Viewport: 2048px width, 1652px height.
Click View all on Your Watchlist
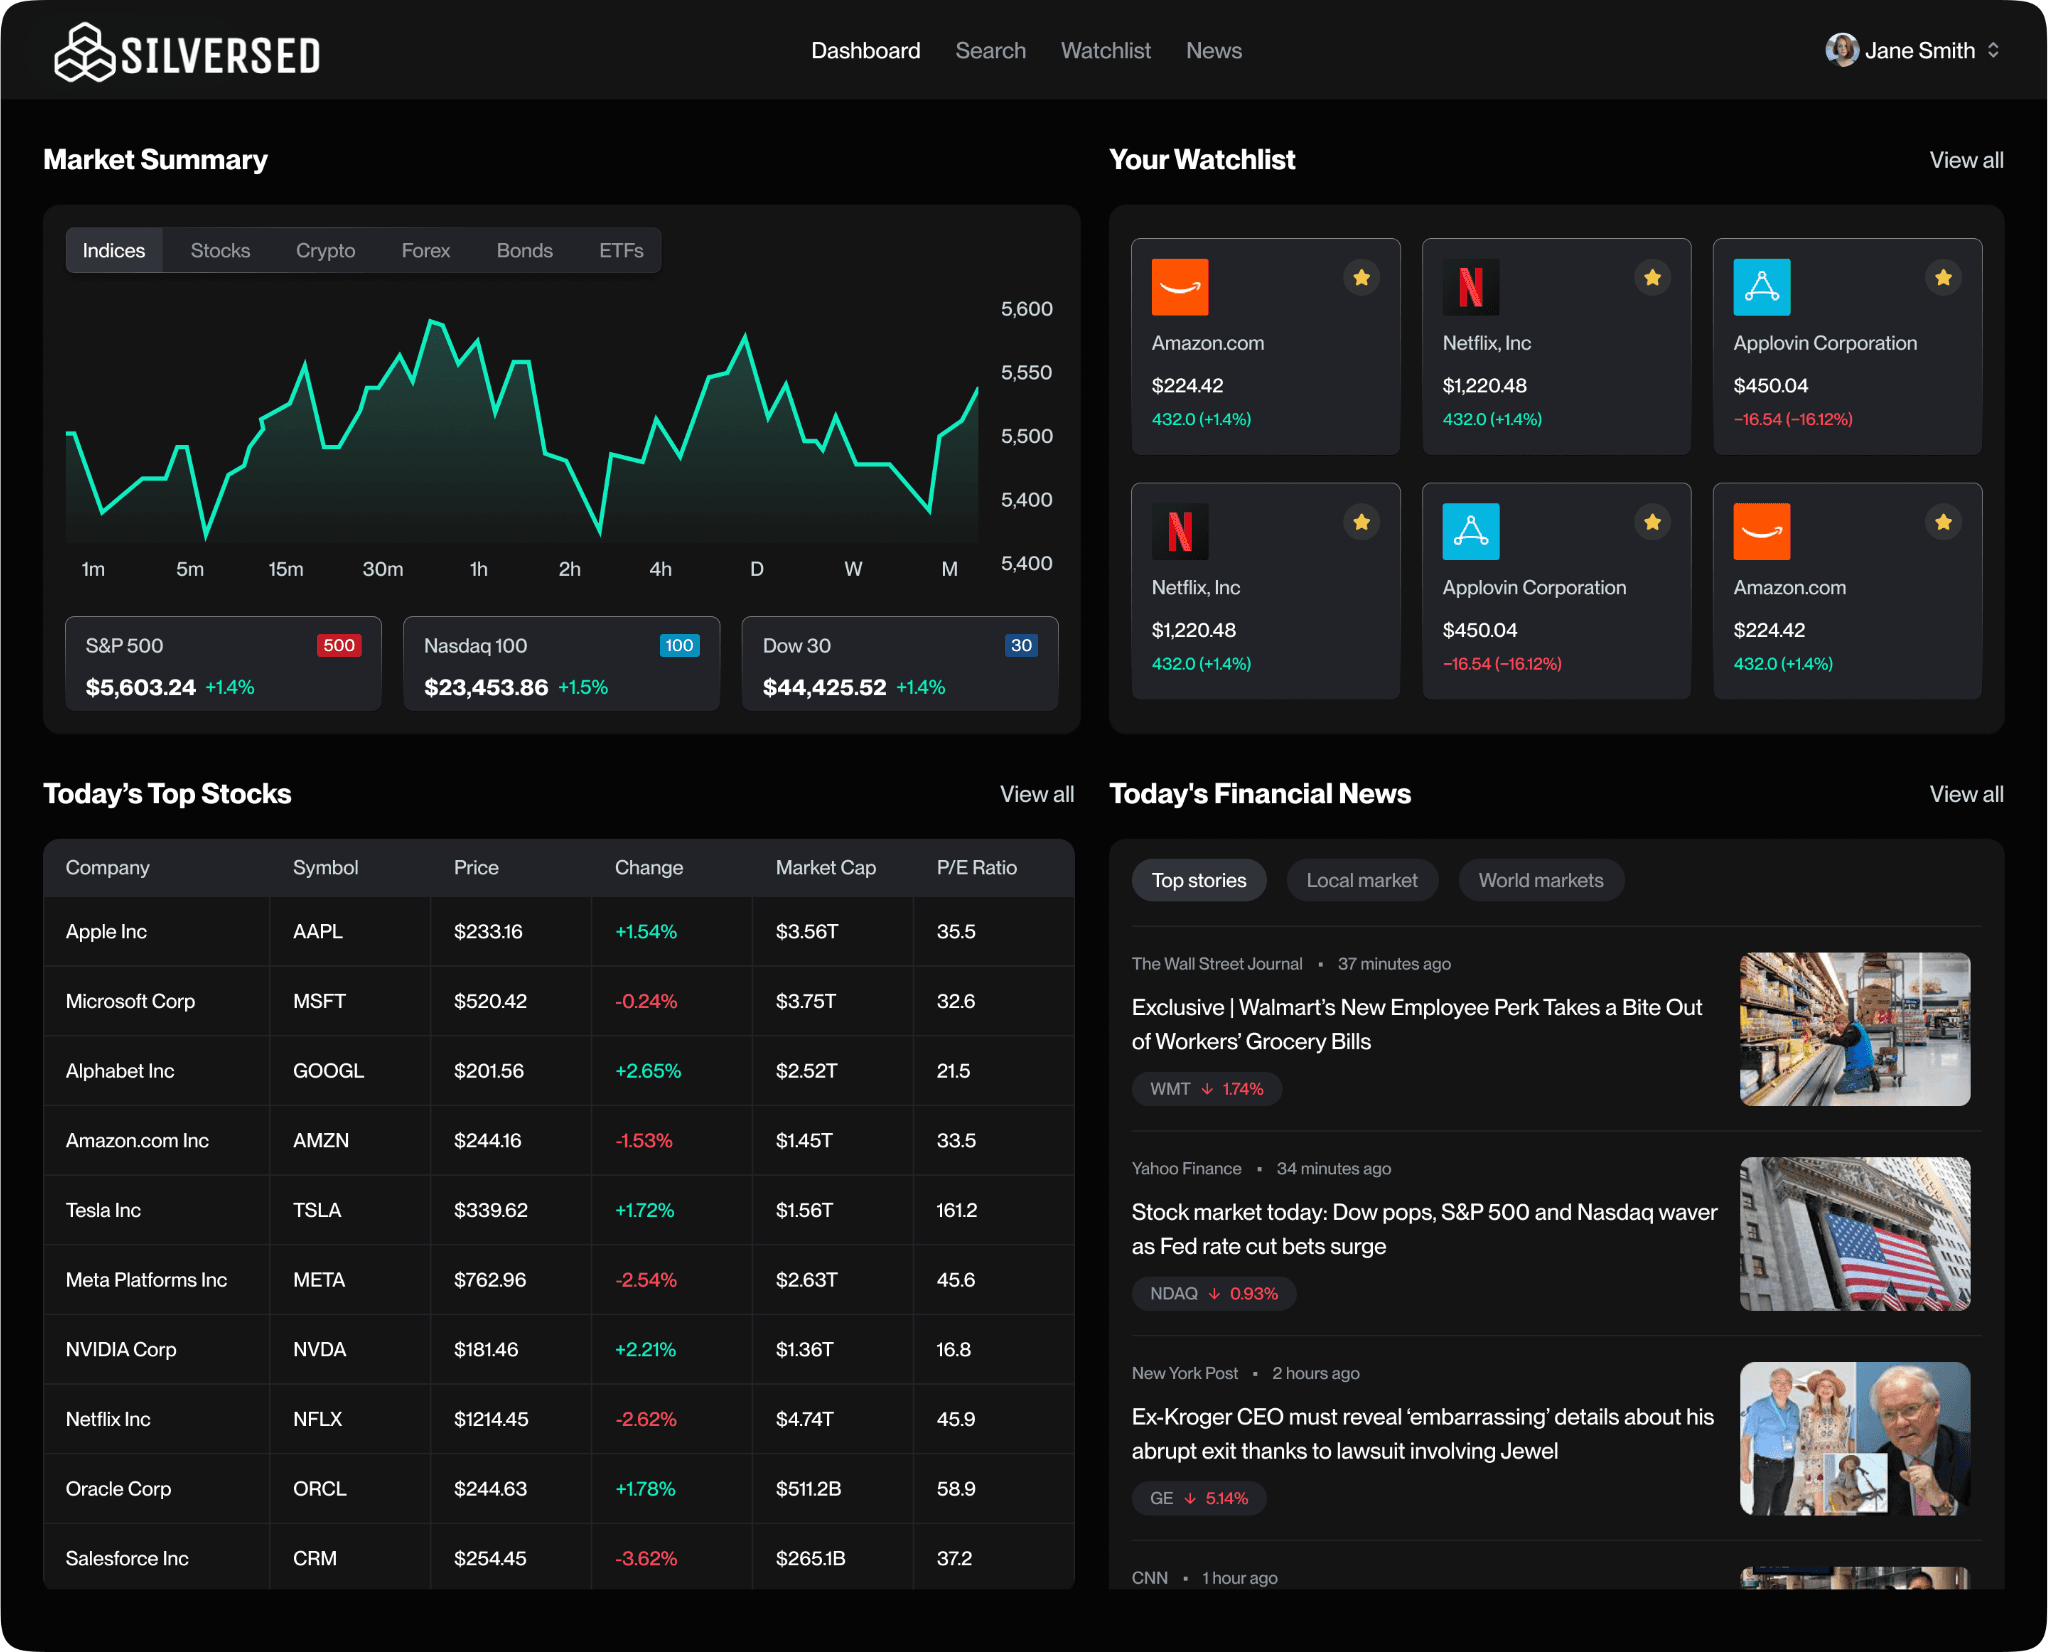click(x=1965, y=160)
